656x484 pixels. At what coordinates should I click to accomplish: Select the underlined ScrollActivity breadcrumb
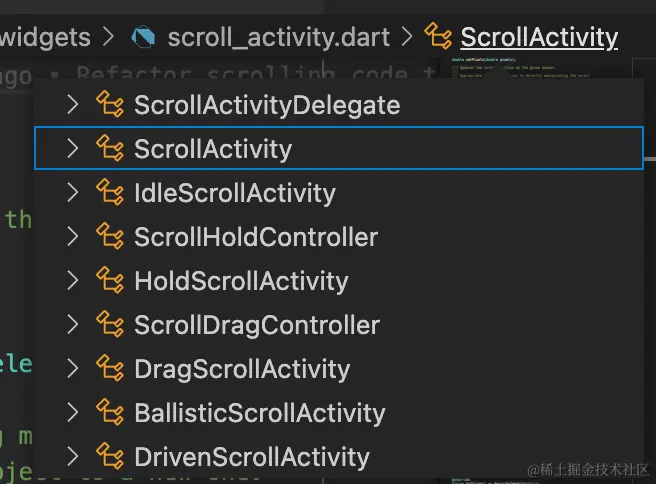(x=539, y=37)
